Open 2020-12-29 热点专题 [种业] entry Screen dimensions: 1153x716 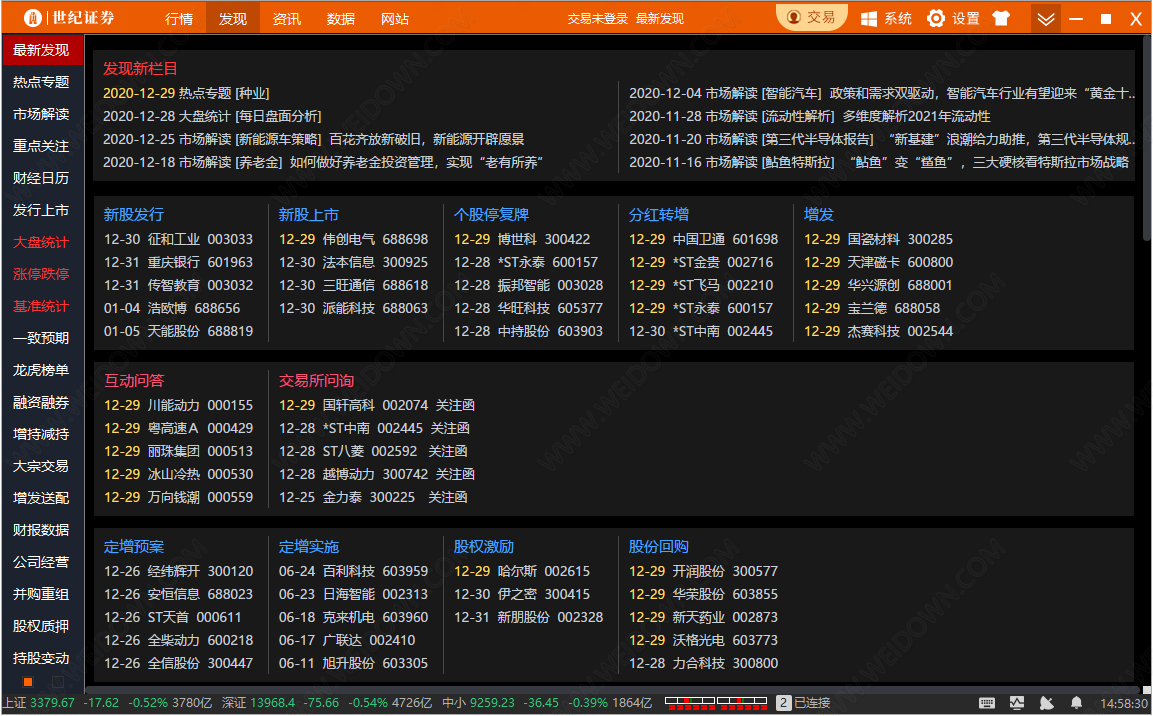(x=186, y=93)
